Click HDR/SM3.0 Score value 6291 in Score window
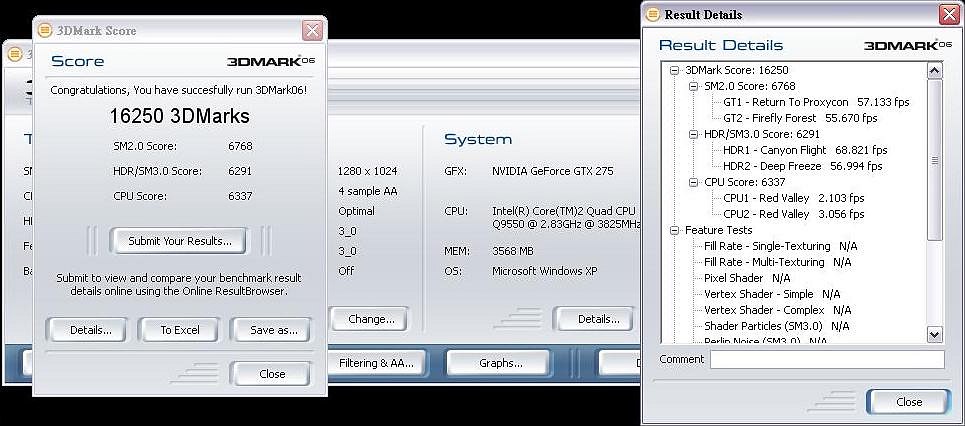The width and height of the screenshot is (965, 426). [x=240, y=171]
